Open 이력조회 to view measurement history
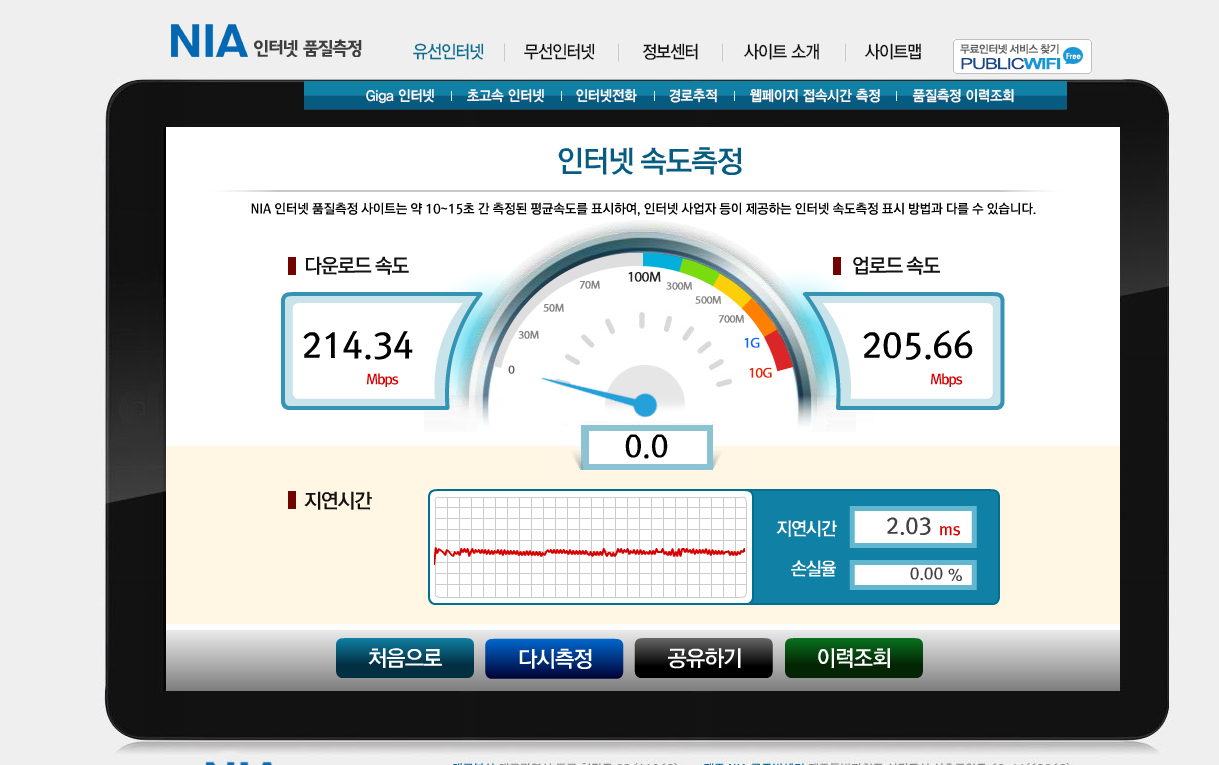The height and width of the screenshot is (765, 1219). pyautogui.click(x=853, y=658)
